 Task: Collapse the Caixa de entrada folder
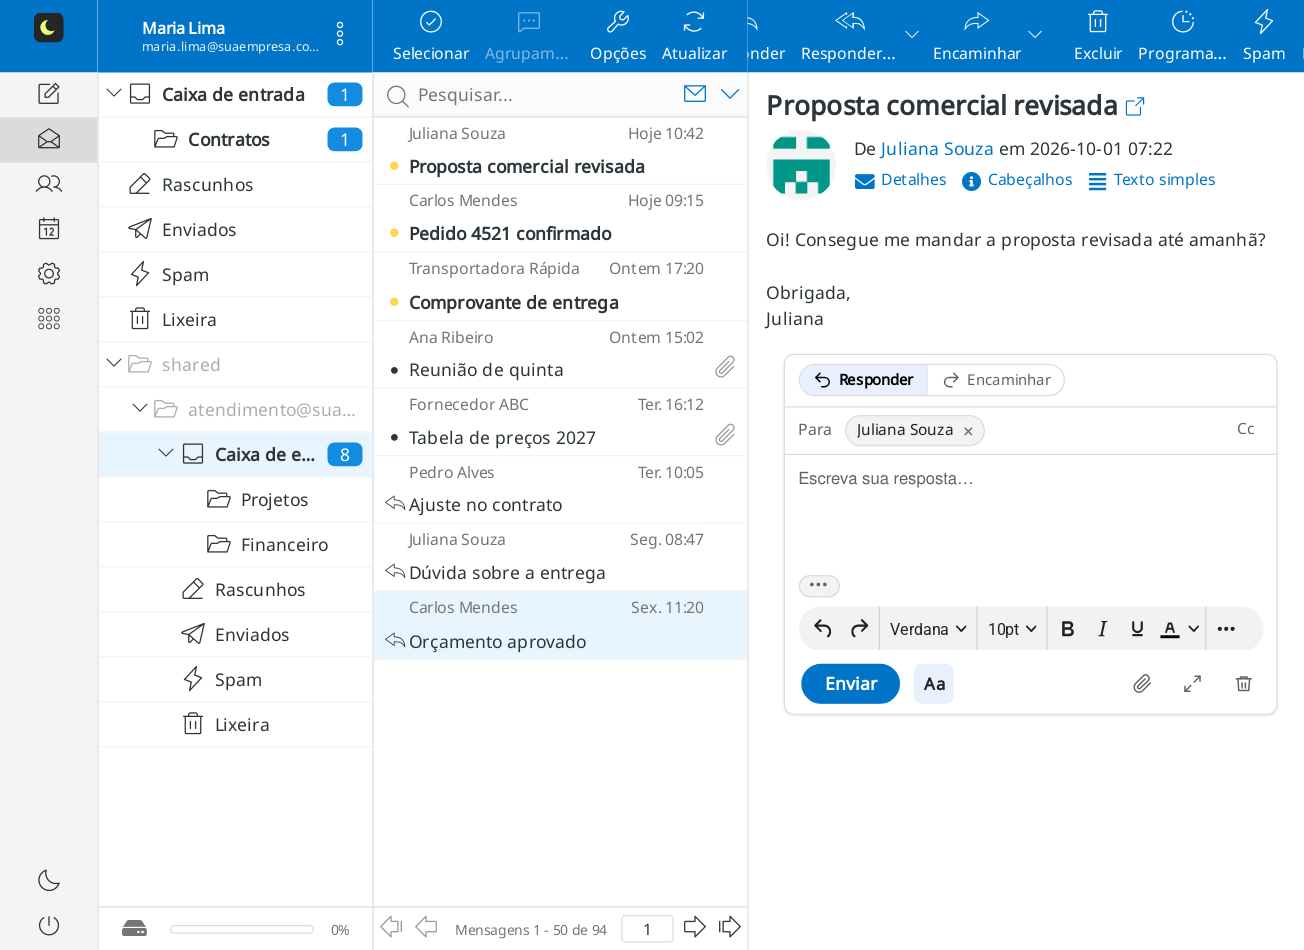pyautogui.click(x=114, y=94)
